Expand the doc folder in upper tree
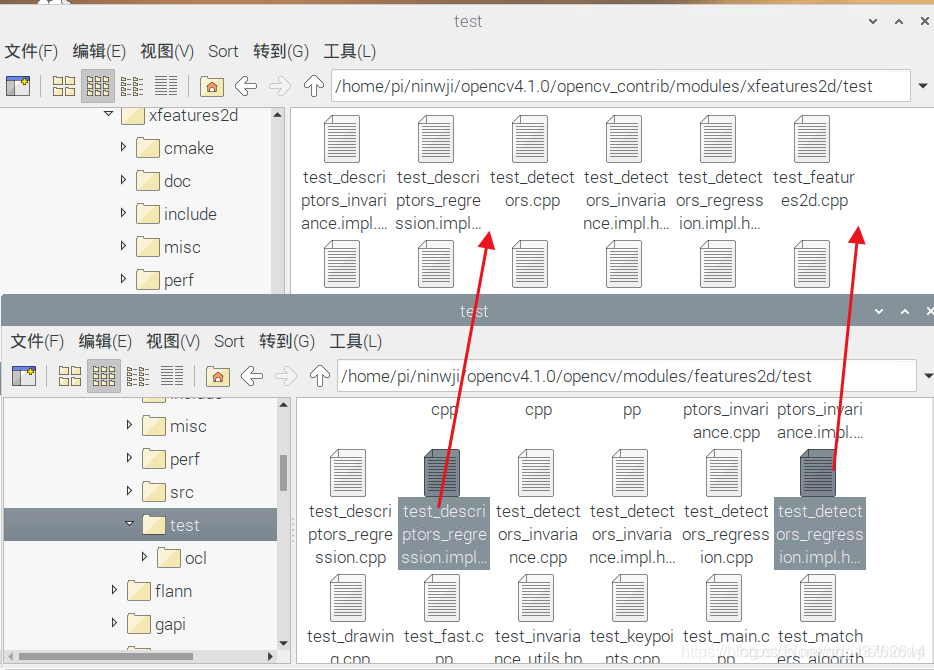 pyautogui.click(x=123, y=179)
